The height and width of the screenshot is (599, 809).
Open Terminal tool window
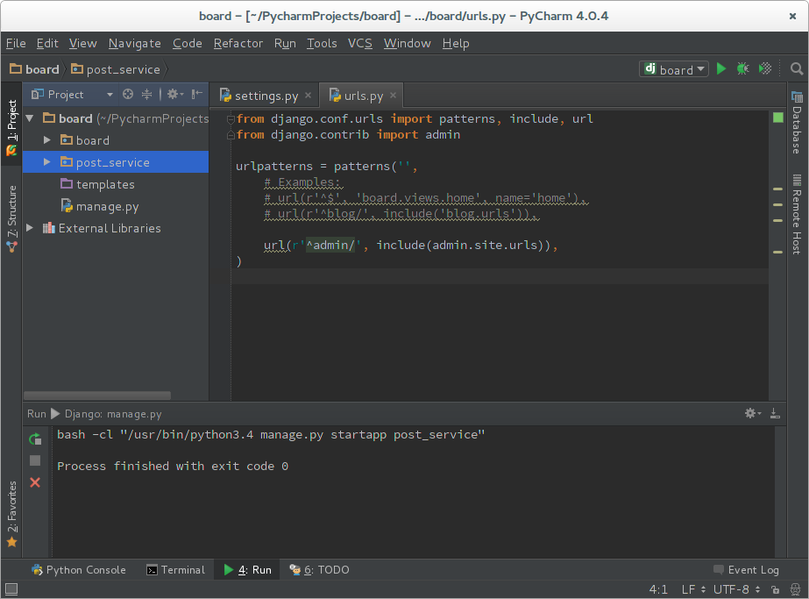pyautogui.click(x=175, y=570)
